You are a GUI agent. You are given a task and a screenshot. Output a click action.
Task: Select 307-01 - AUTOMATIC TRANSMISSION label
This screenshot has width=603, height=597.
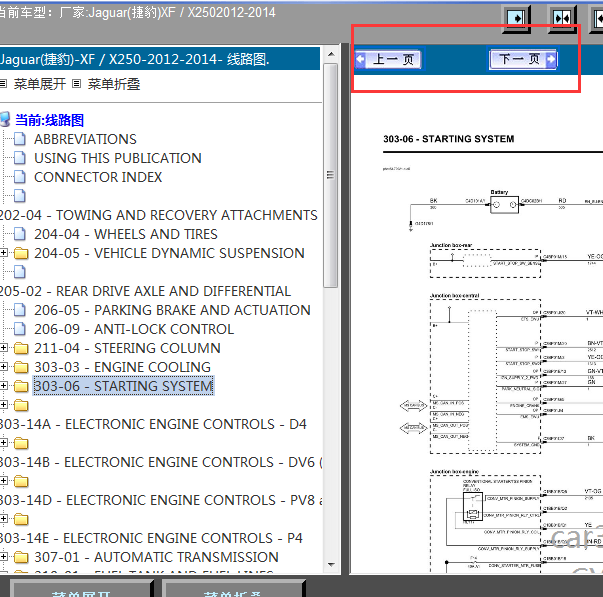pyautogui.click(x=156, y=557)
